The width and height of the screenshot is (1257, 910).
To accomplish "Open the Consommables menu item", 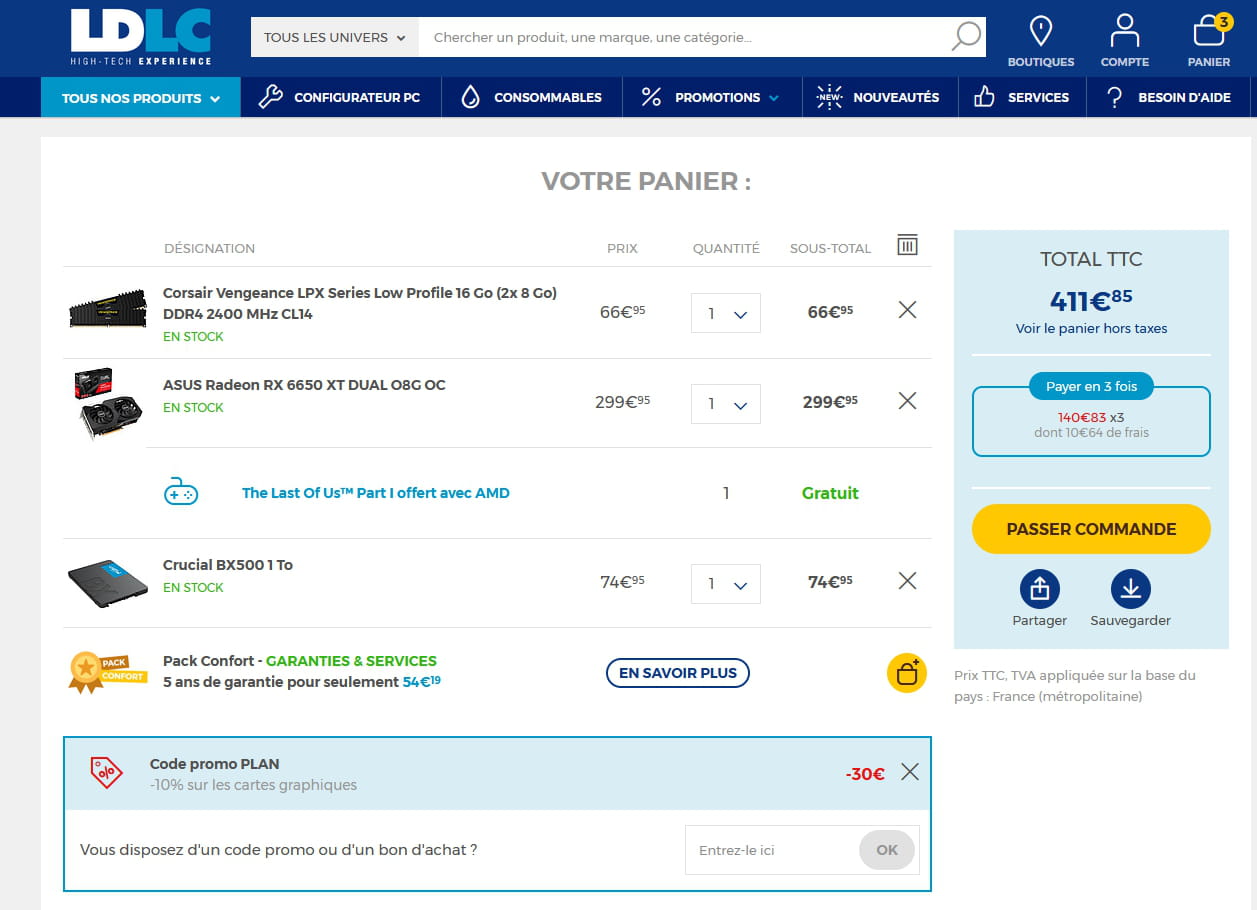I will coord(532,97).
